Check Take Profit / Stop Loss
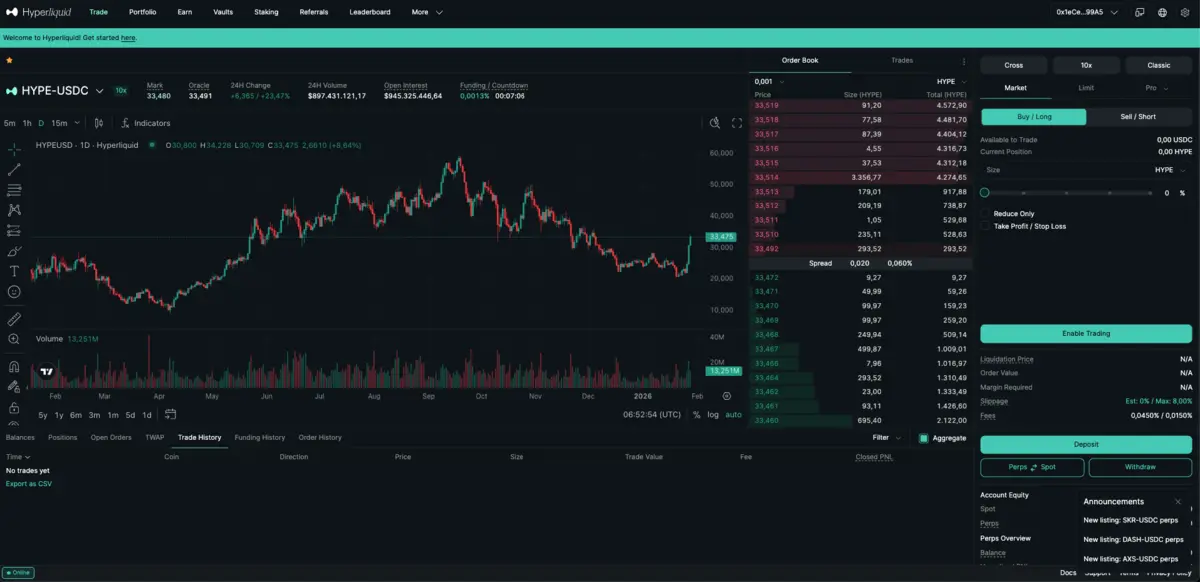Screen dimensions: 1200x582 (986, 226)
